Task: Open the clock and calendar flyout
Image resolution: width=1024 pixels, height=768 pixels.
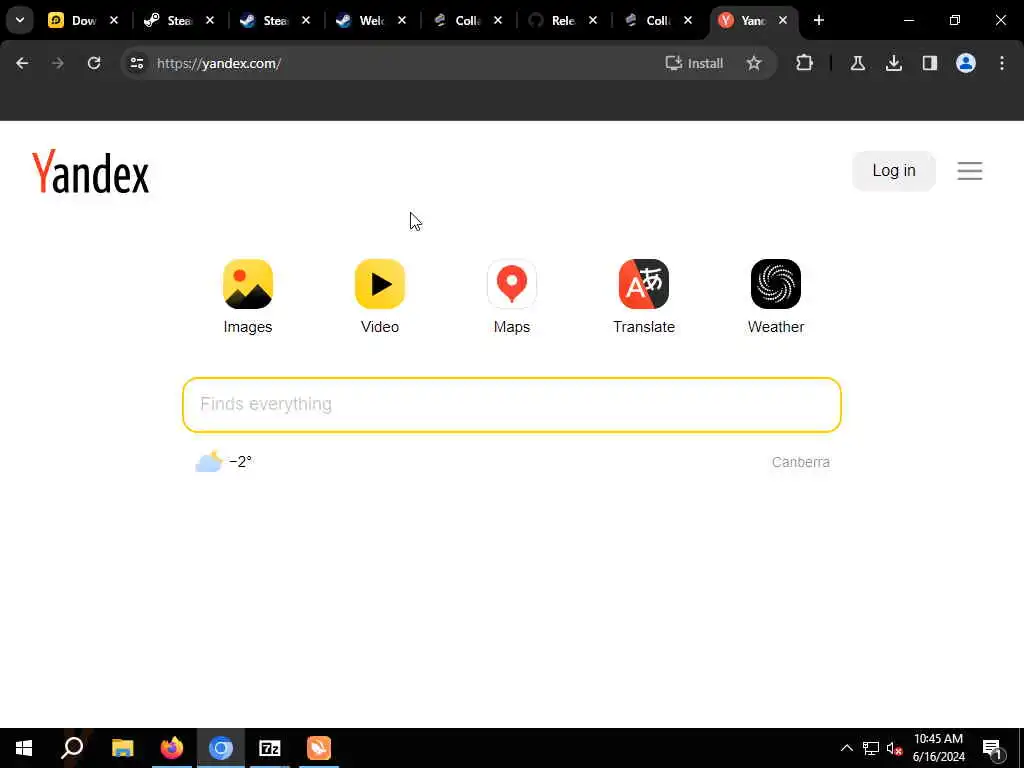Action: point(938,748)
